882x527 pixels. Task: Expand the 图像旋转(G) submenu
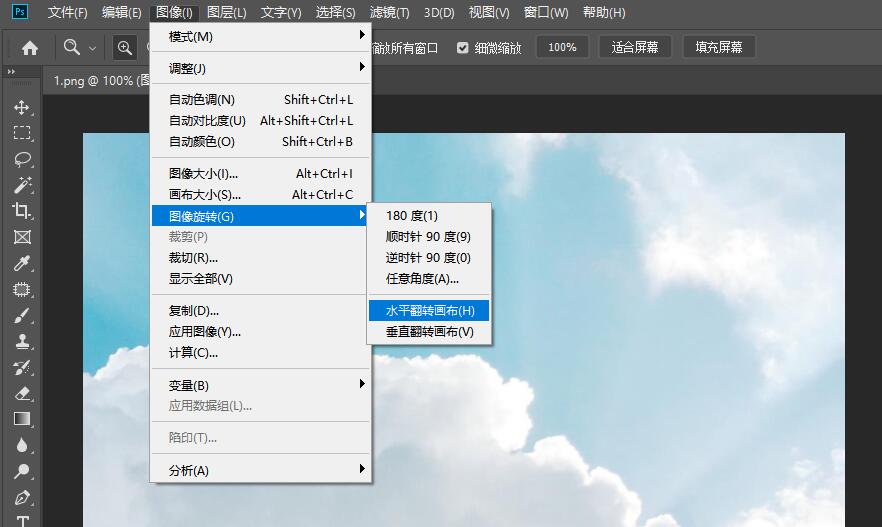tap(261, 216)
